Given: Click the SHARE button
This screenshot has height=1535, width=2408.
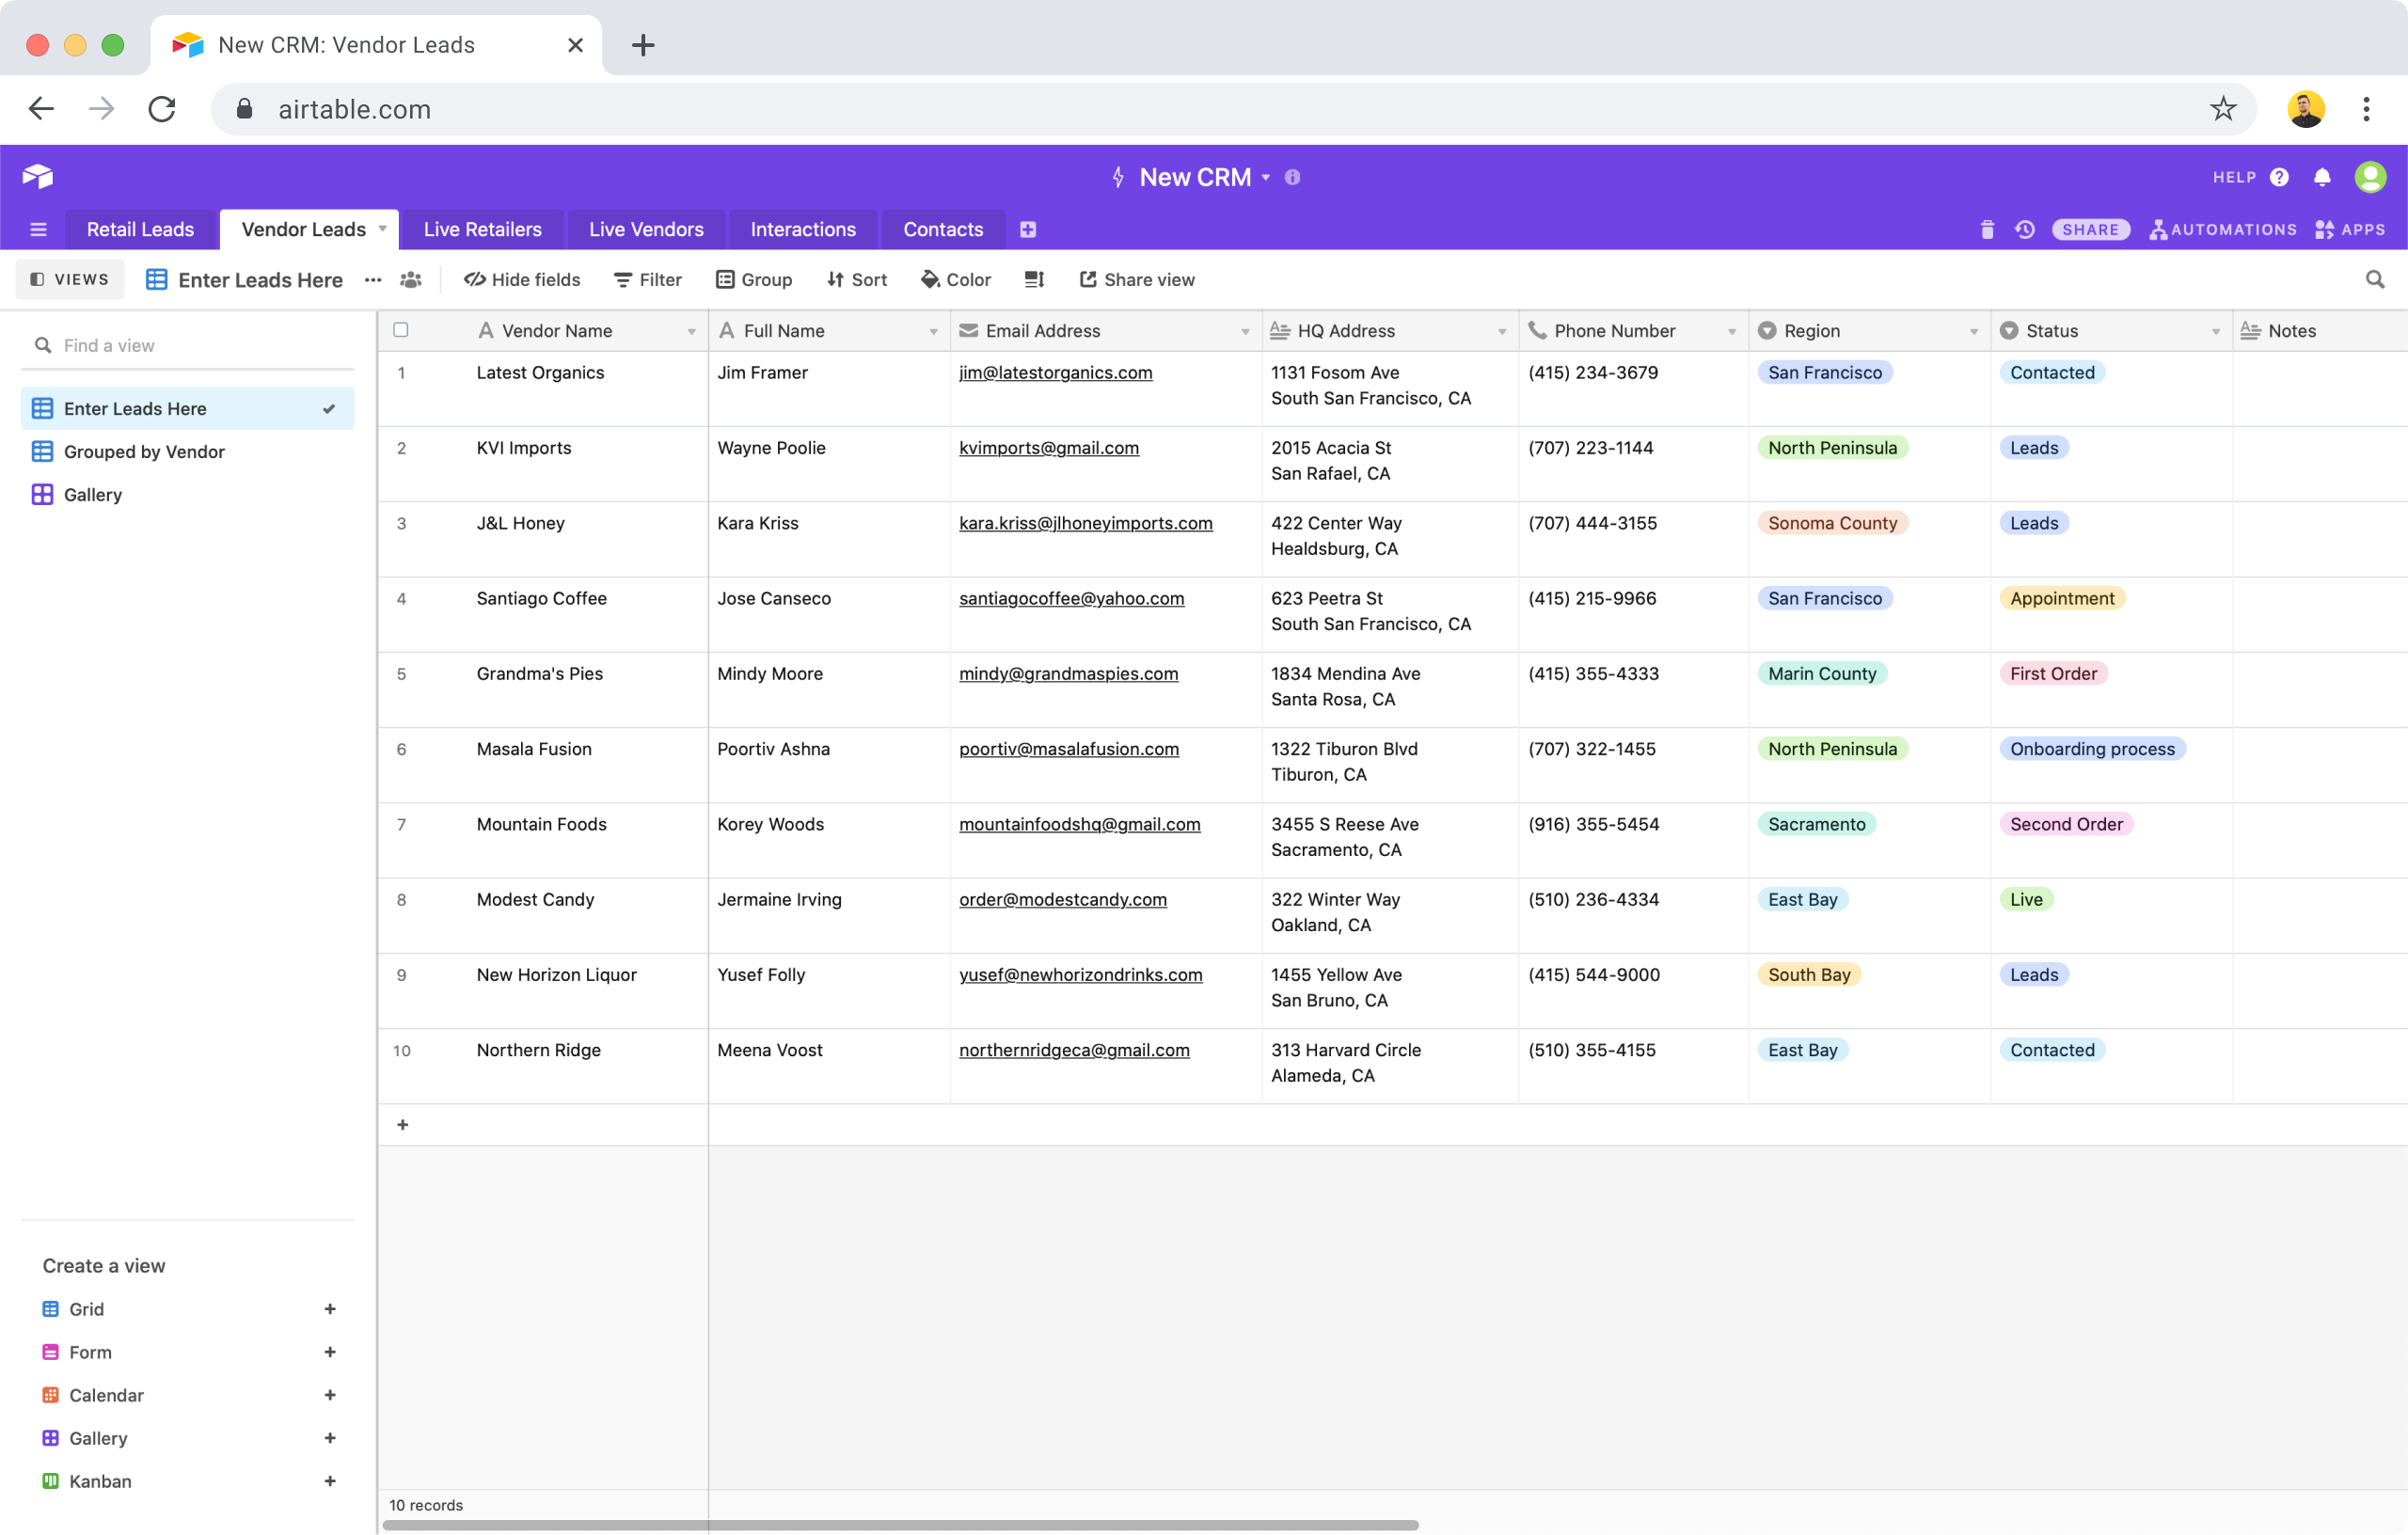Looking at the screenshot, I should (2089, 229).
